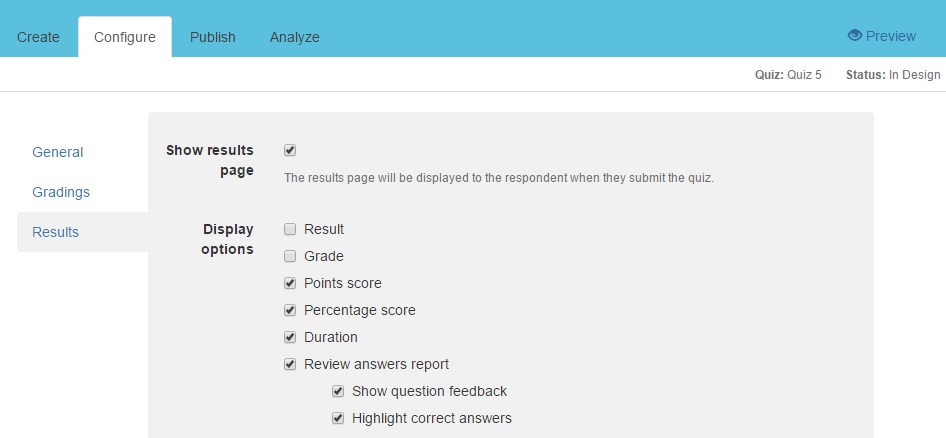This screenshot has width=946, height=438.
Task: Click the Preview eye icon
Action: (854, 36)
